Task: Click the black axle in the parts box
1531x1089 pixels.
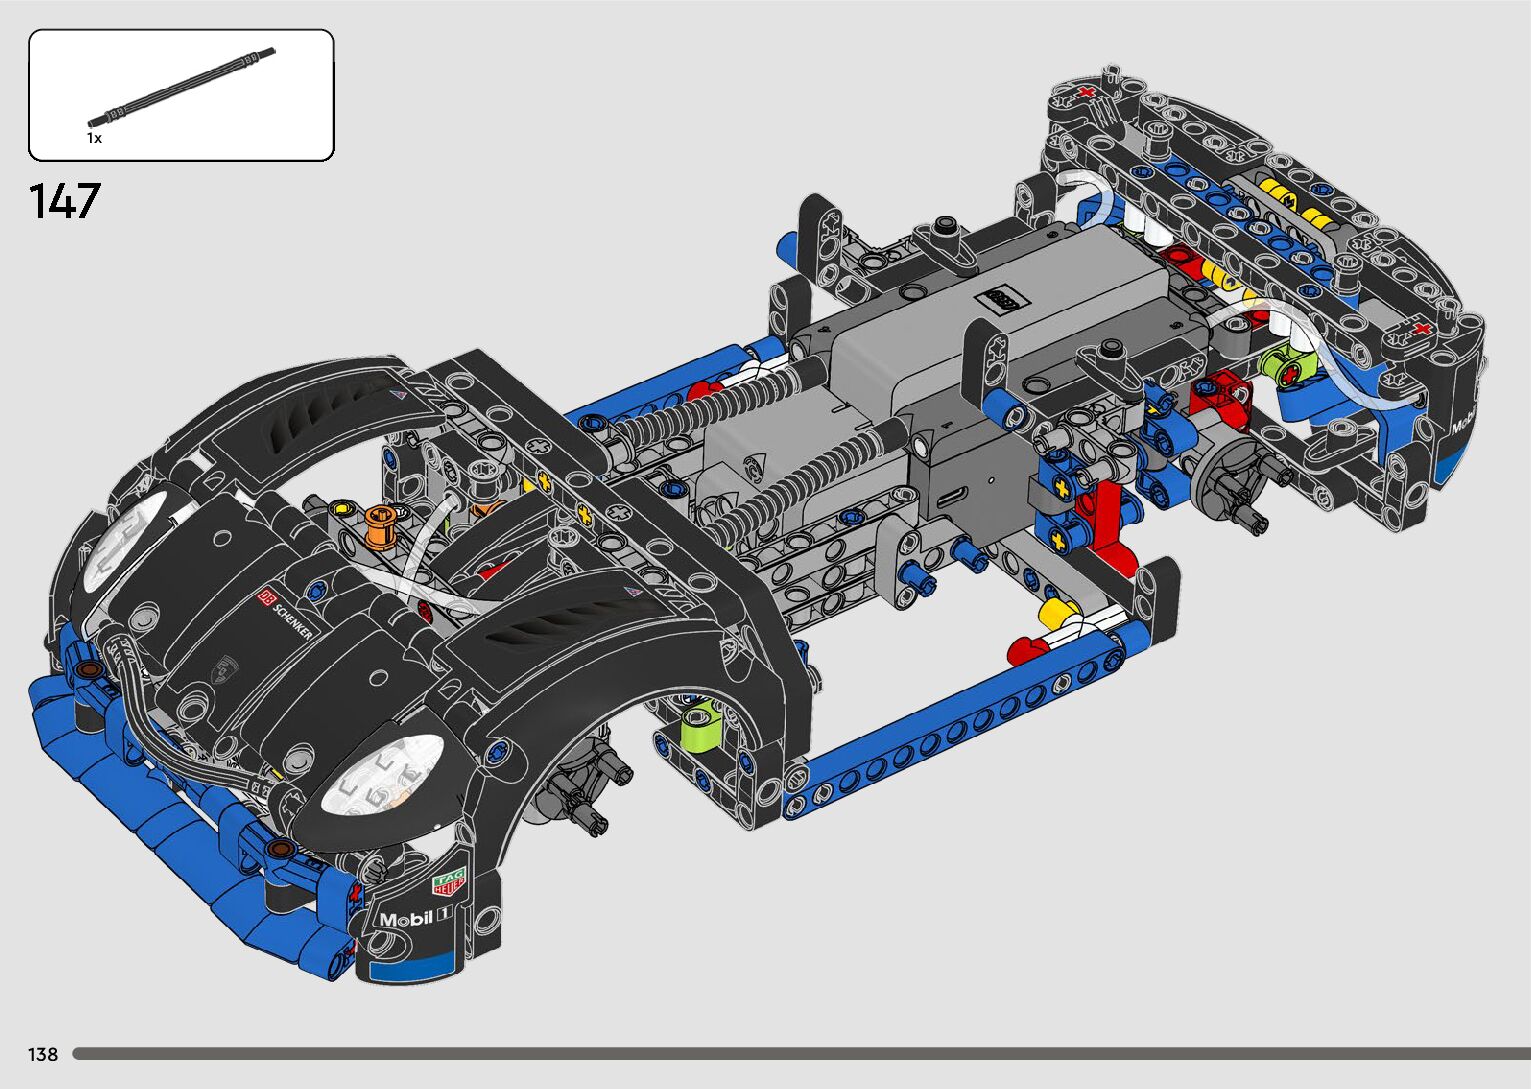Action: [182, 85]
